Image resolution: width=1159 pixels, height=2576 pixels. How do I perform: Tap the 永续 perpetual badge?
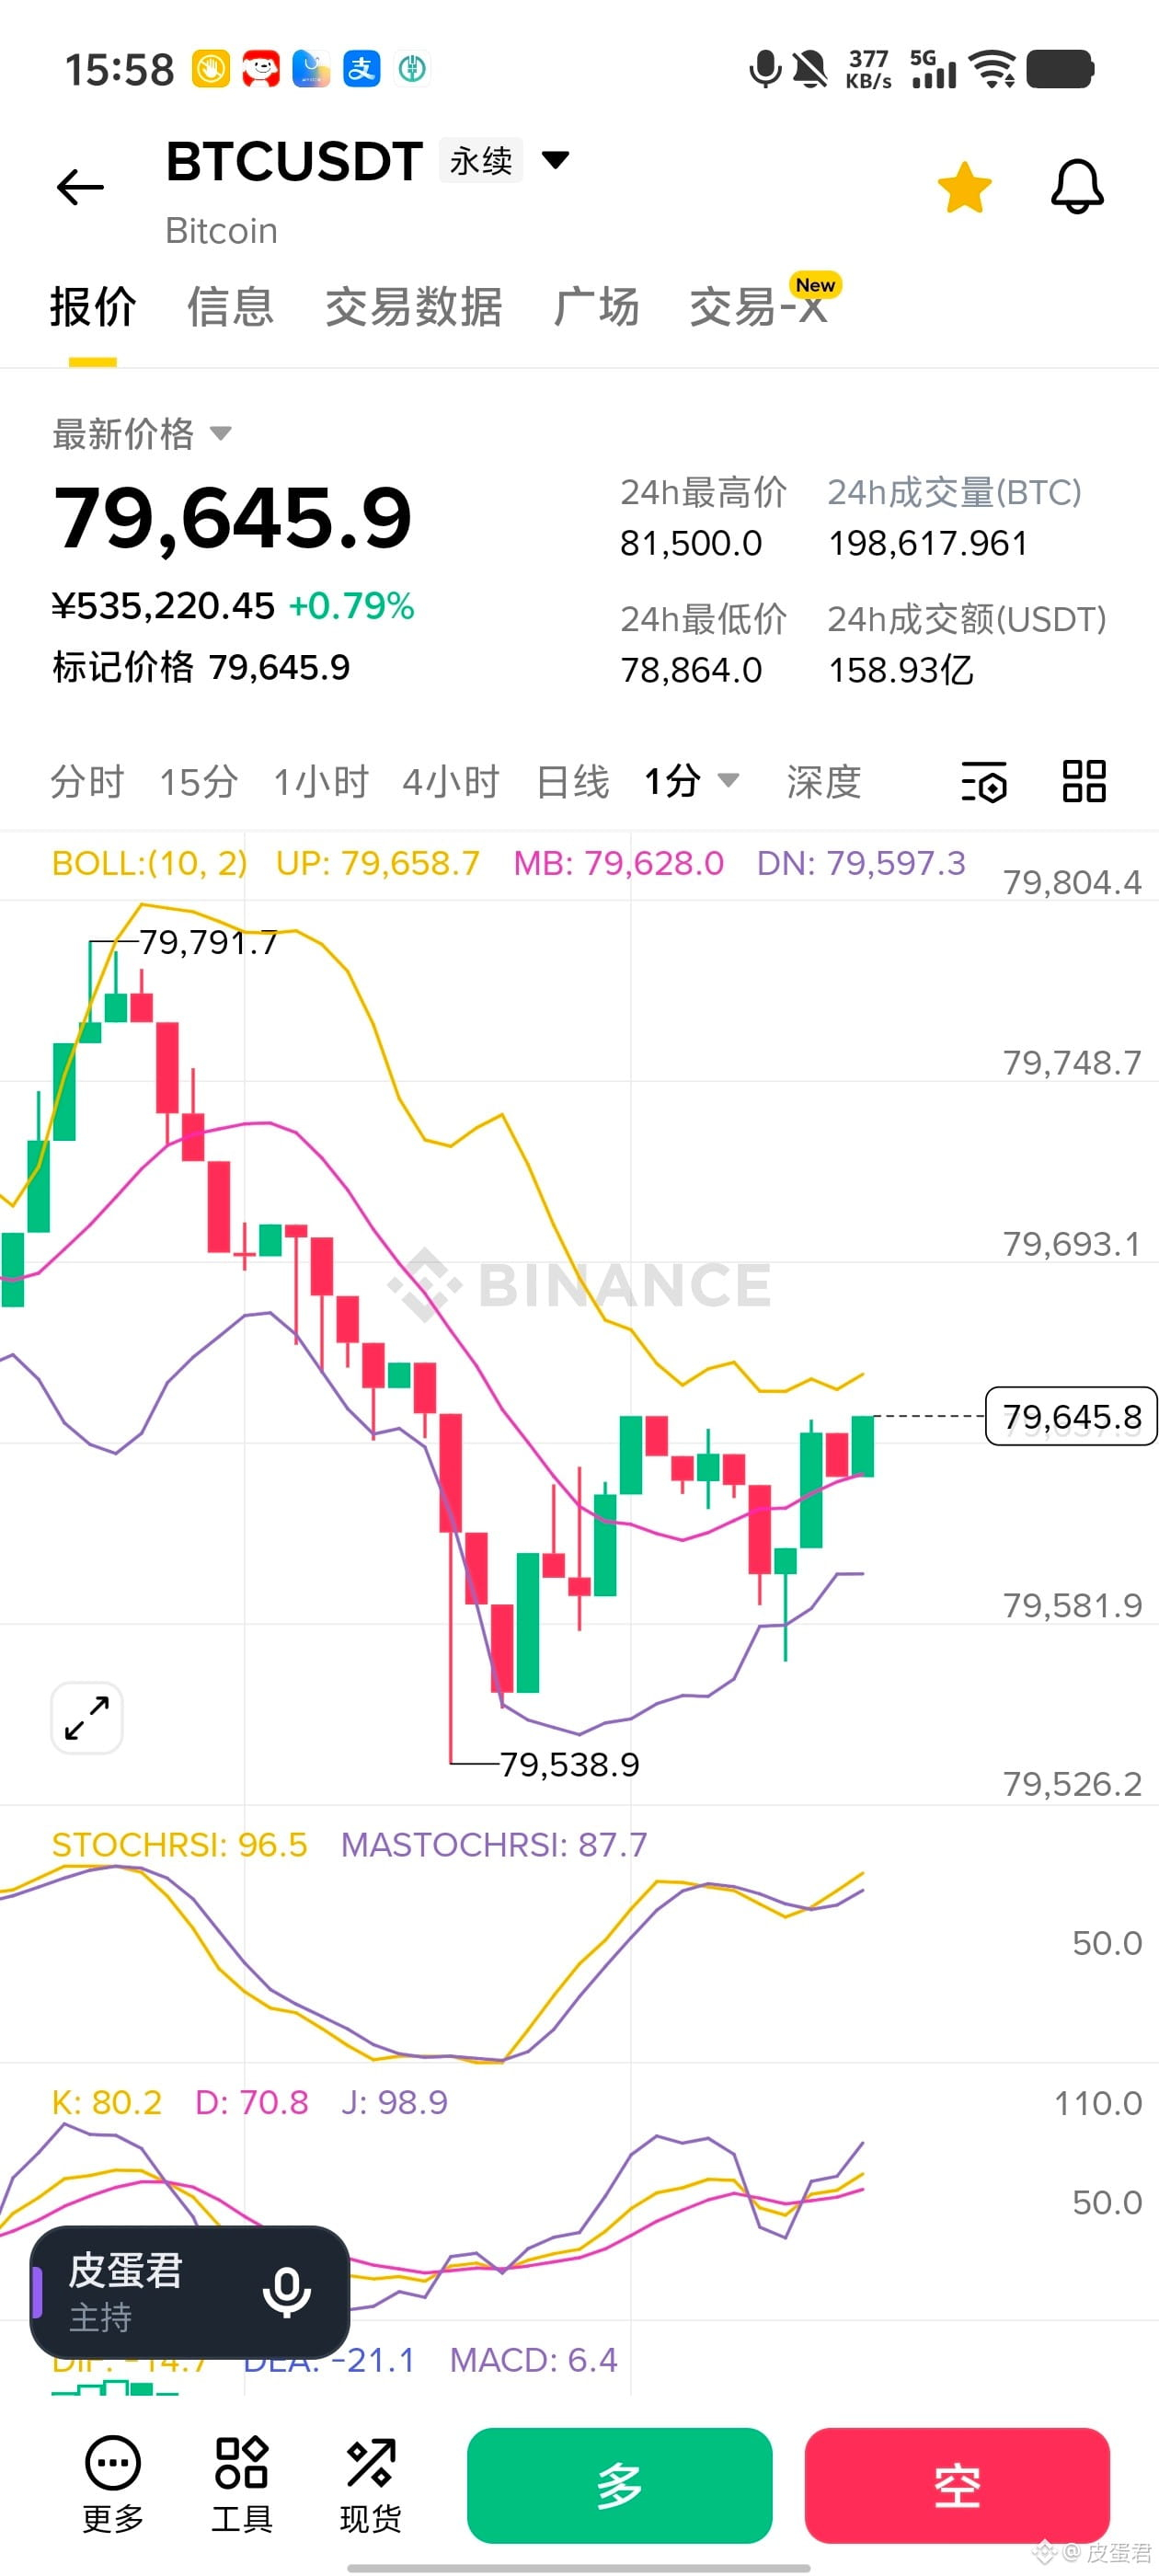(x=481, y=160)
